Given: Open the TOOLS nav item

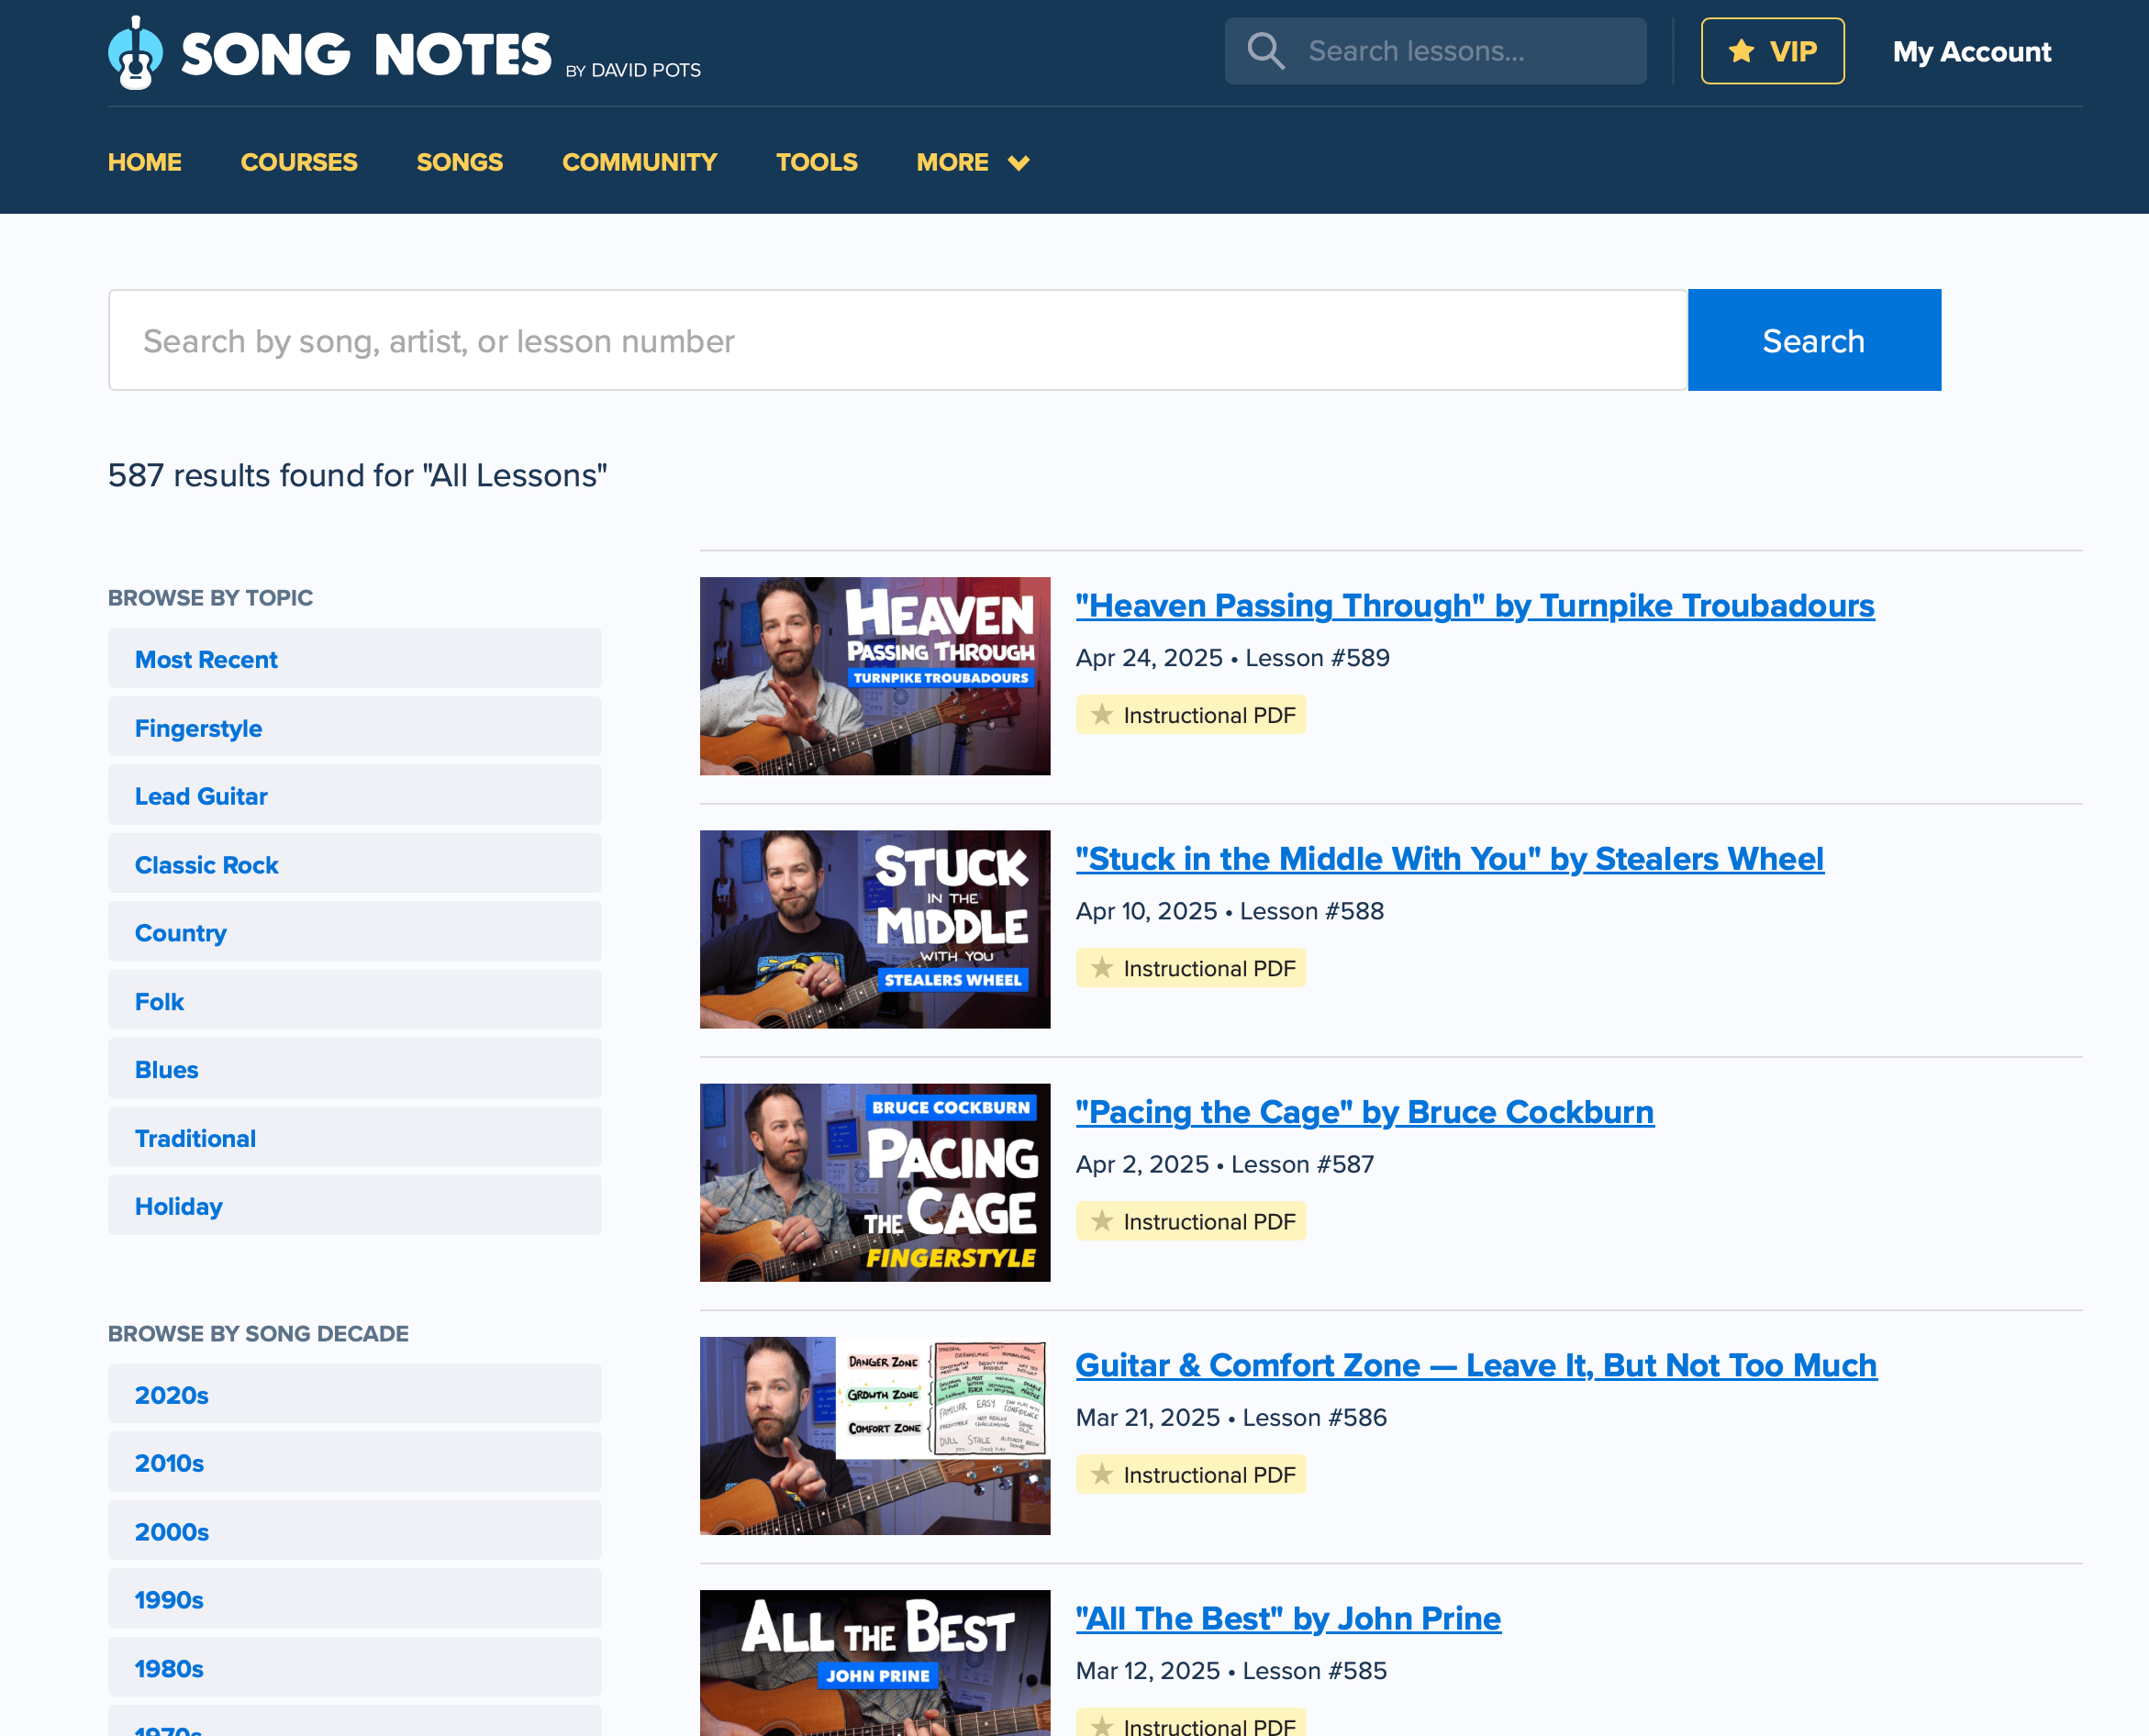Looking at the screenshot, I should click(x=817, y=162).
